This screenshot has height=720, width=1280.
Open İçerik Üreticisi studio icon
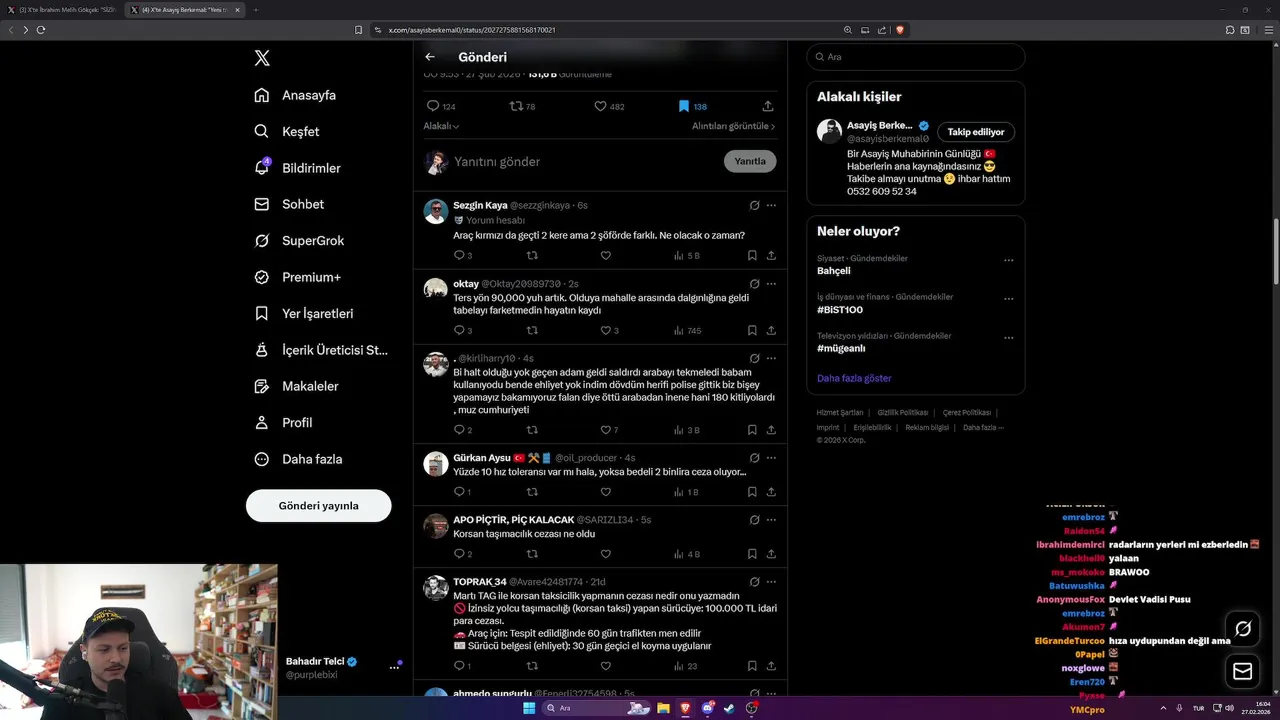click(x=261, y=350)
